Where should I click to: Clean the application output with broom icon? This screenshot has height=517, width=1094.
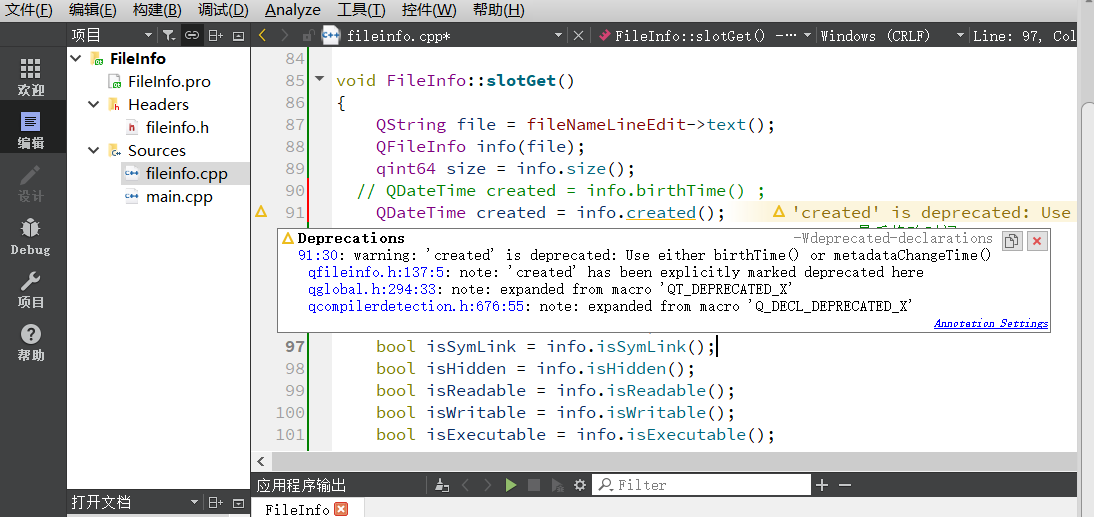pyautogui.click(x=441, y=485)
